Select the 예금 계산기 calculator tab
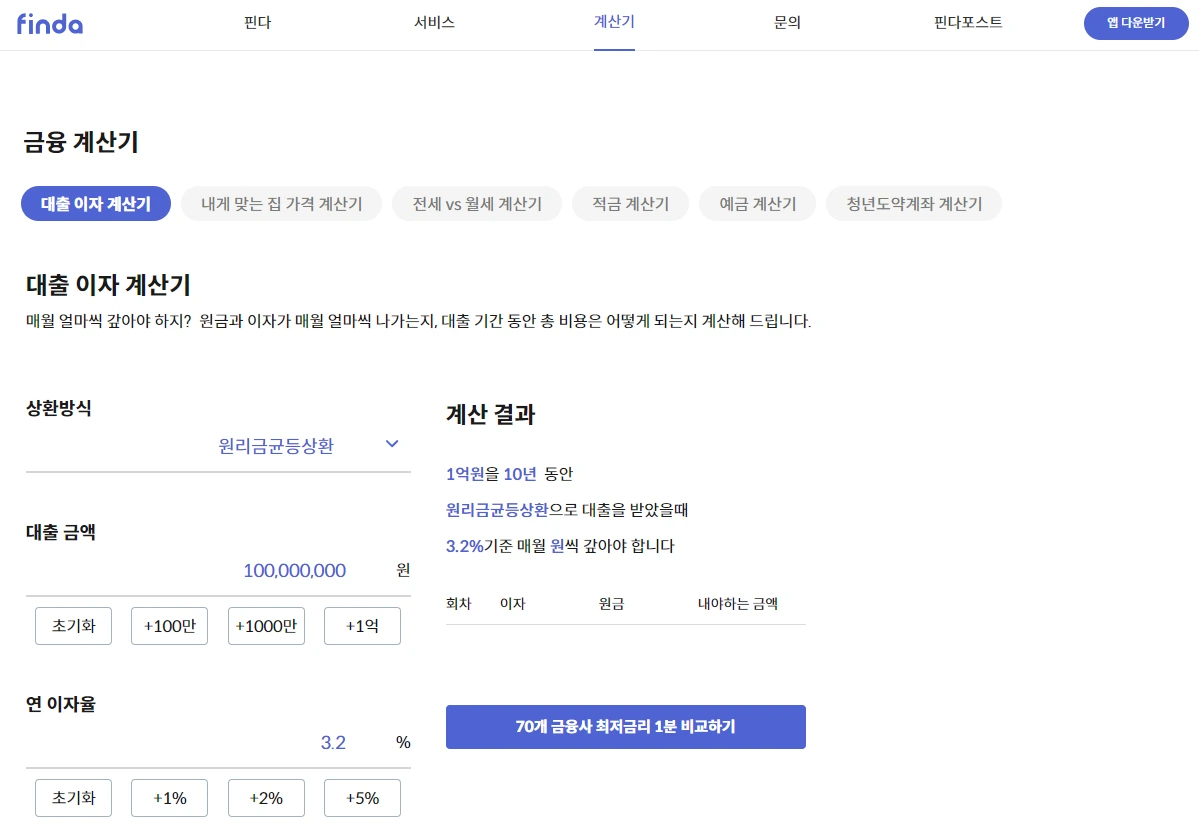This screenshot has width=1199, height=835. point(757,203)
